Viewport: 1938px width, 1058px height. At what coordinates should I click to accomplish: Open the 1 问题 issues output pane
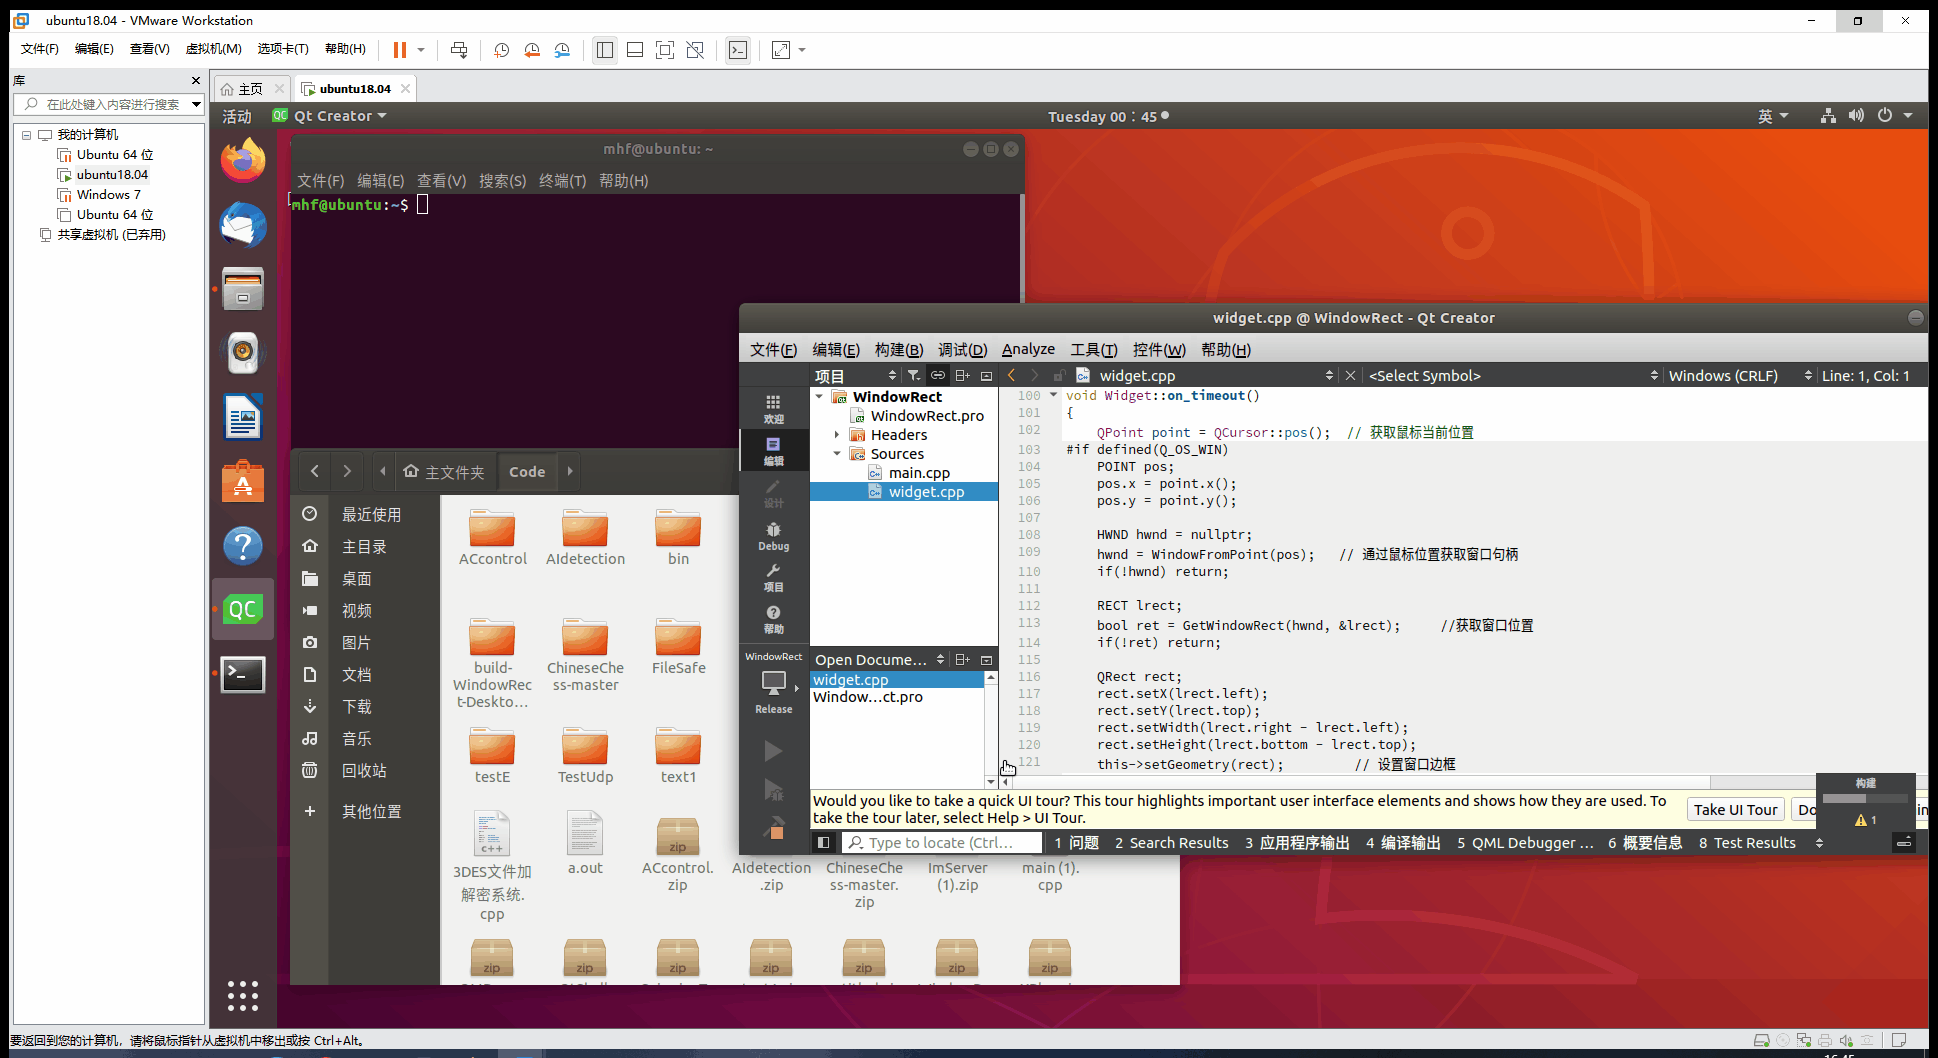(1077, 842)
